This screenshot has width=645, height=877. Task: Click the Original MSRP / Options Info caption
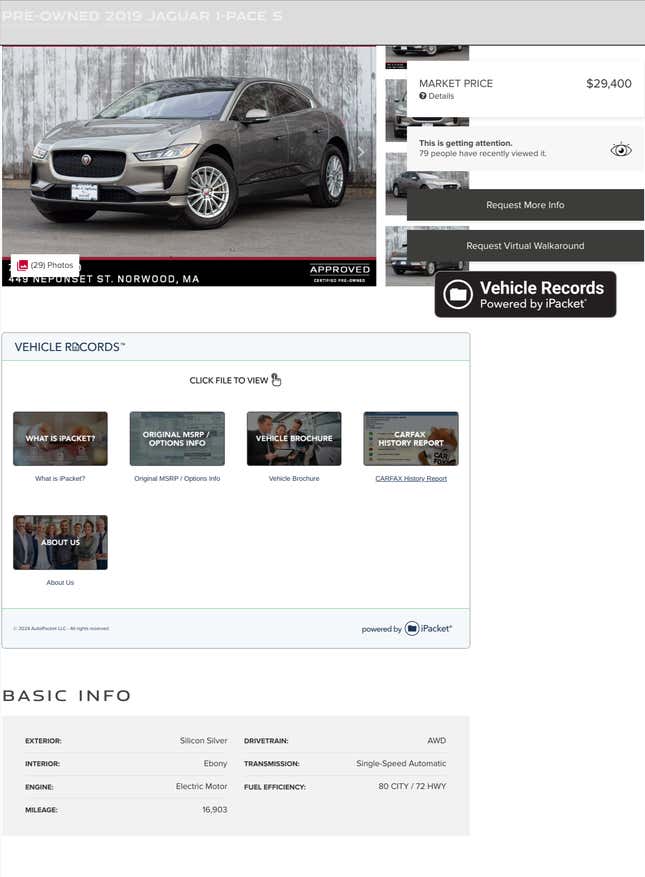pyautogui.click(x=177, y=479)
